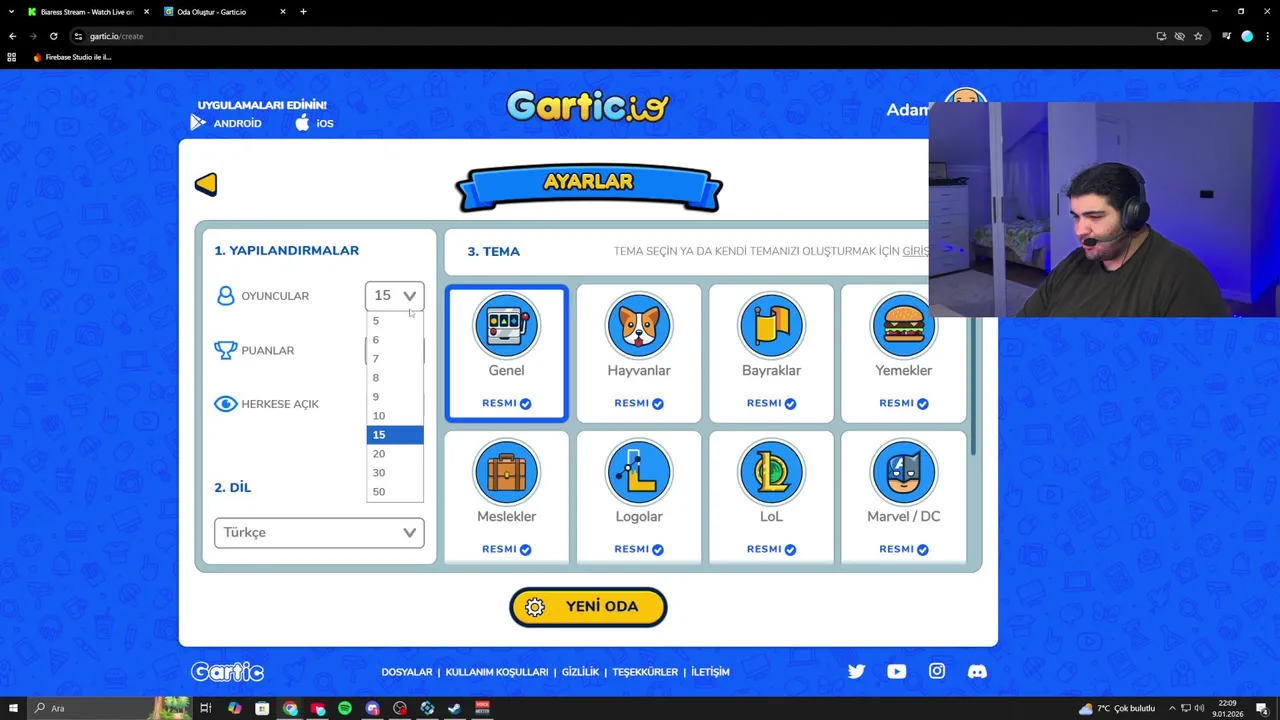Image resolution: width=1280 pixels, height=720 pixels.
Task: Open the iOS app link
Action: 314,123
